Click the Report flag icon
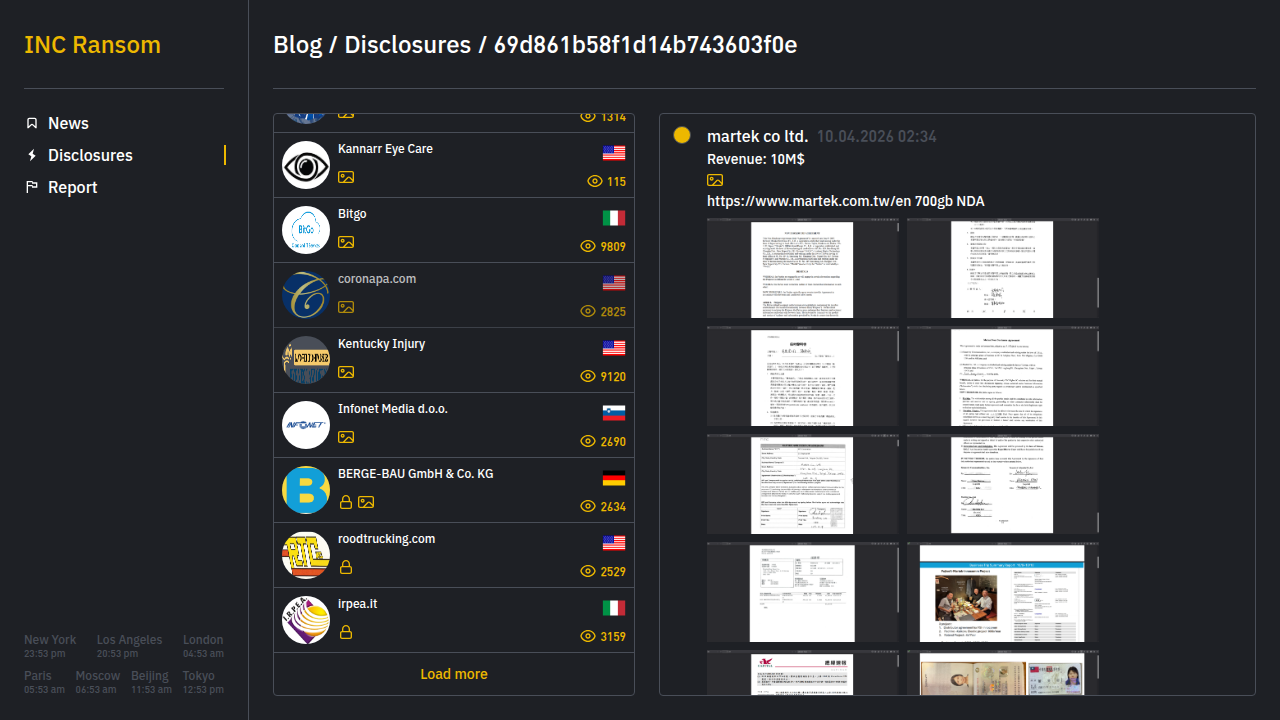 click(32, 187)
